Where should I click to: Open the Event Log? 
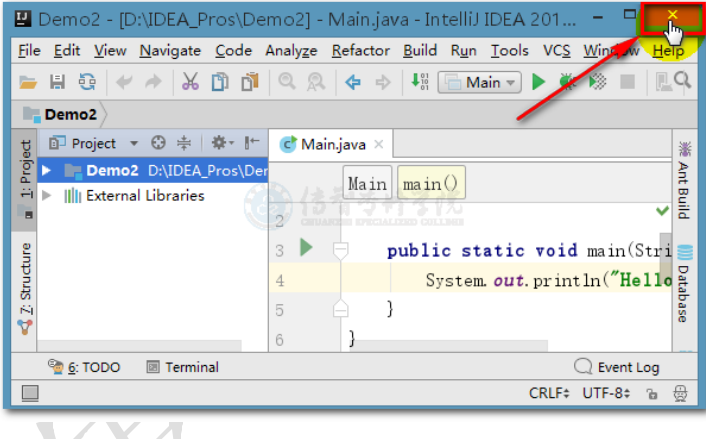(x=616, y=367)
